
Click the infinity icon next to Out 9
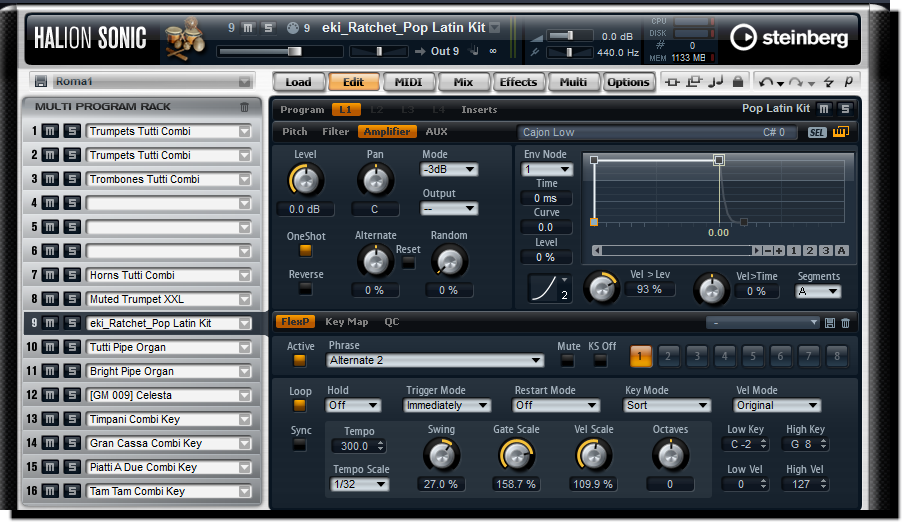tap(493, 51)
